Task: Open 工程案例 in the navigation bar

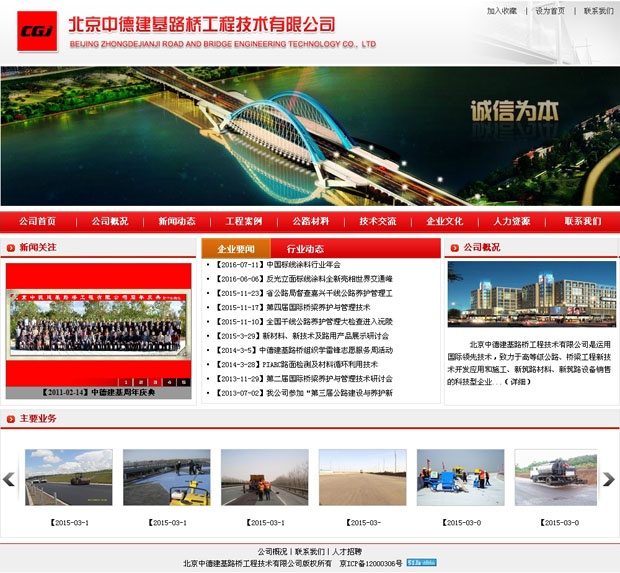Action: [243, 221]
